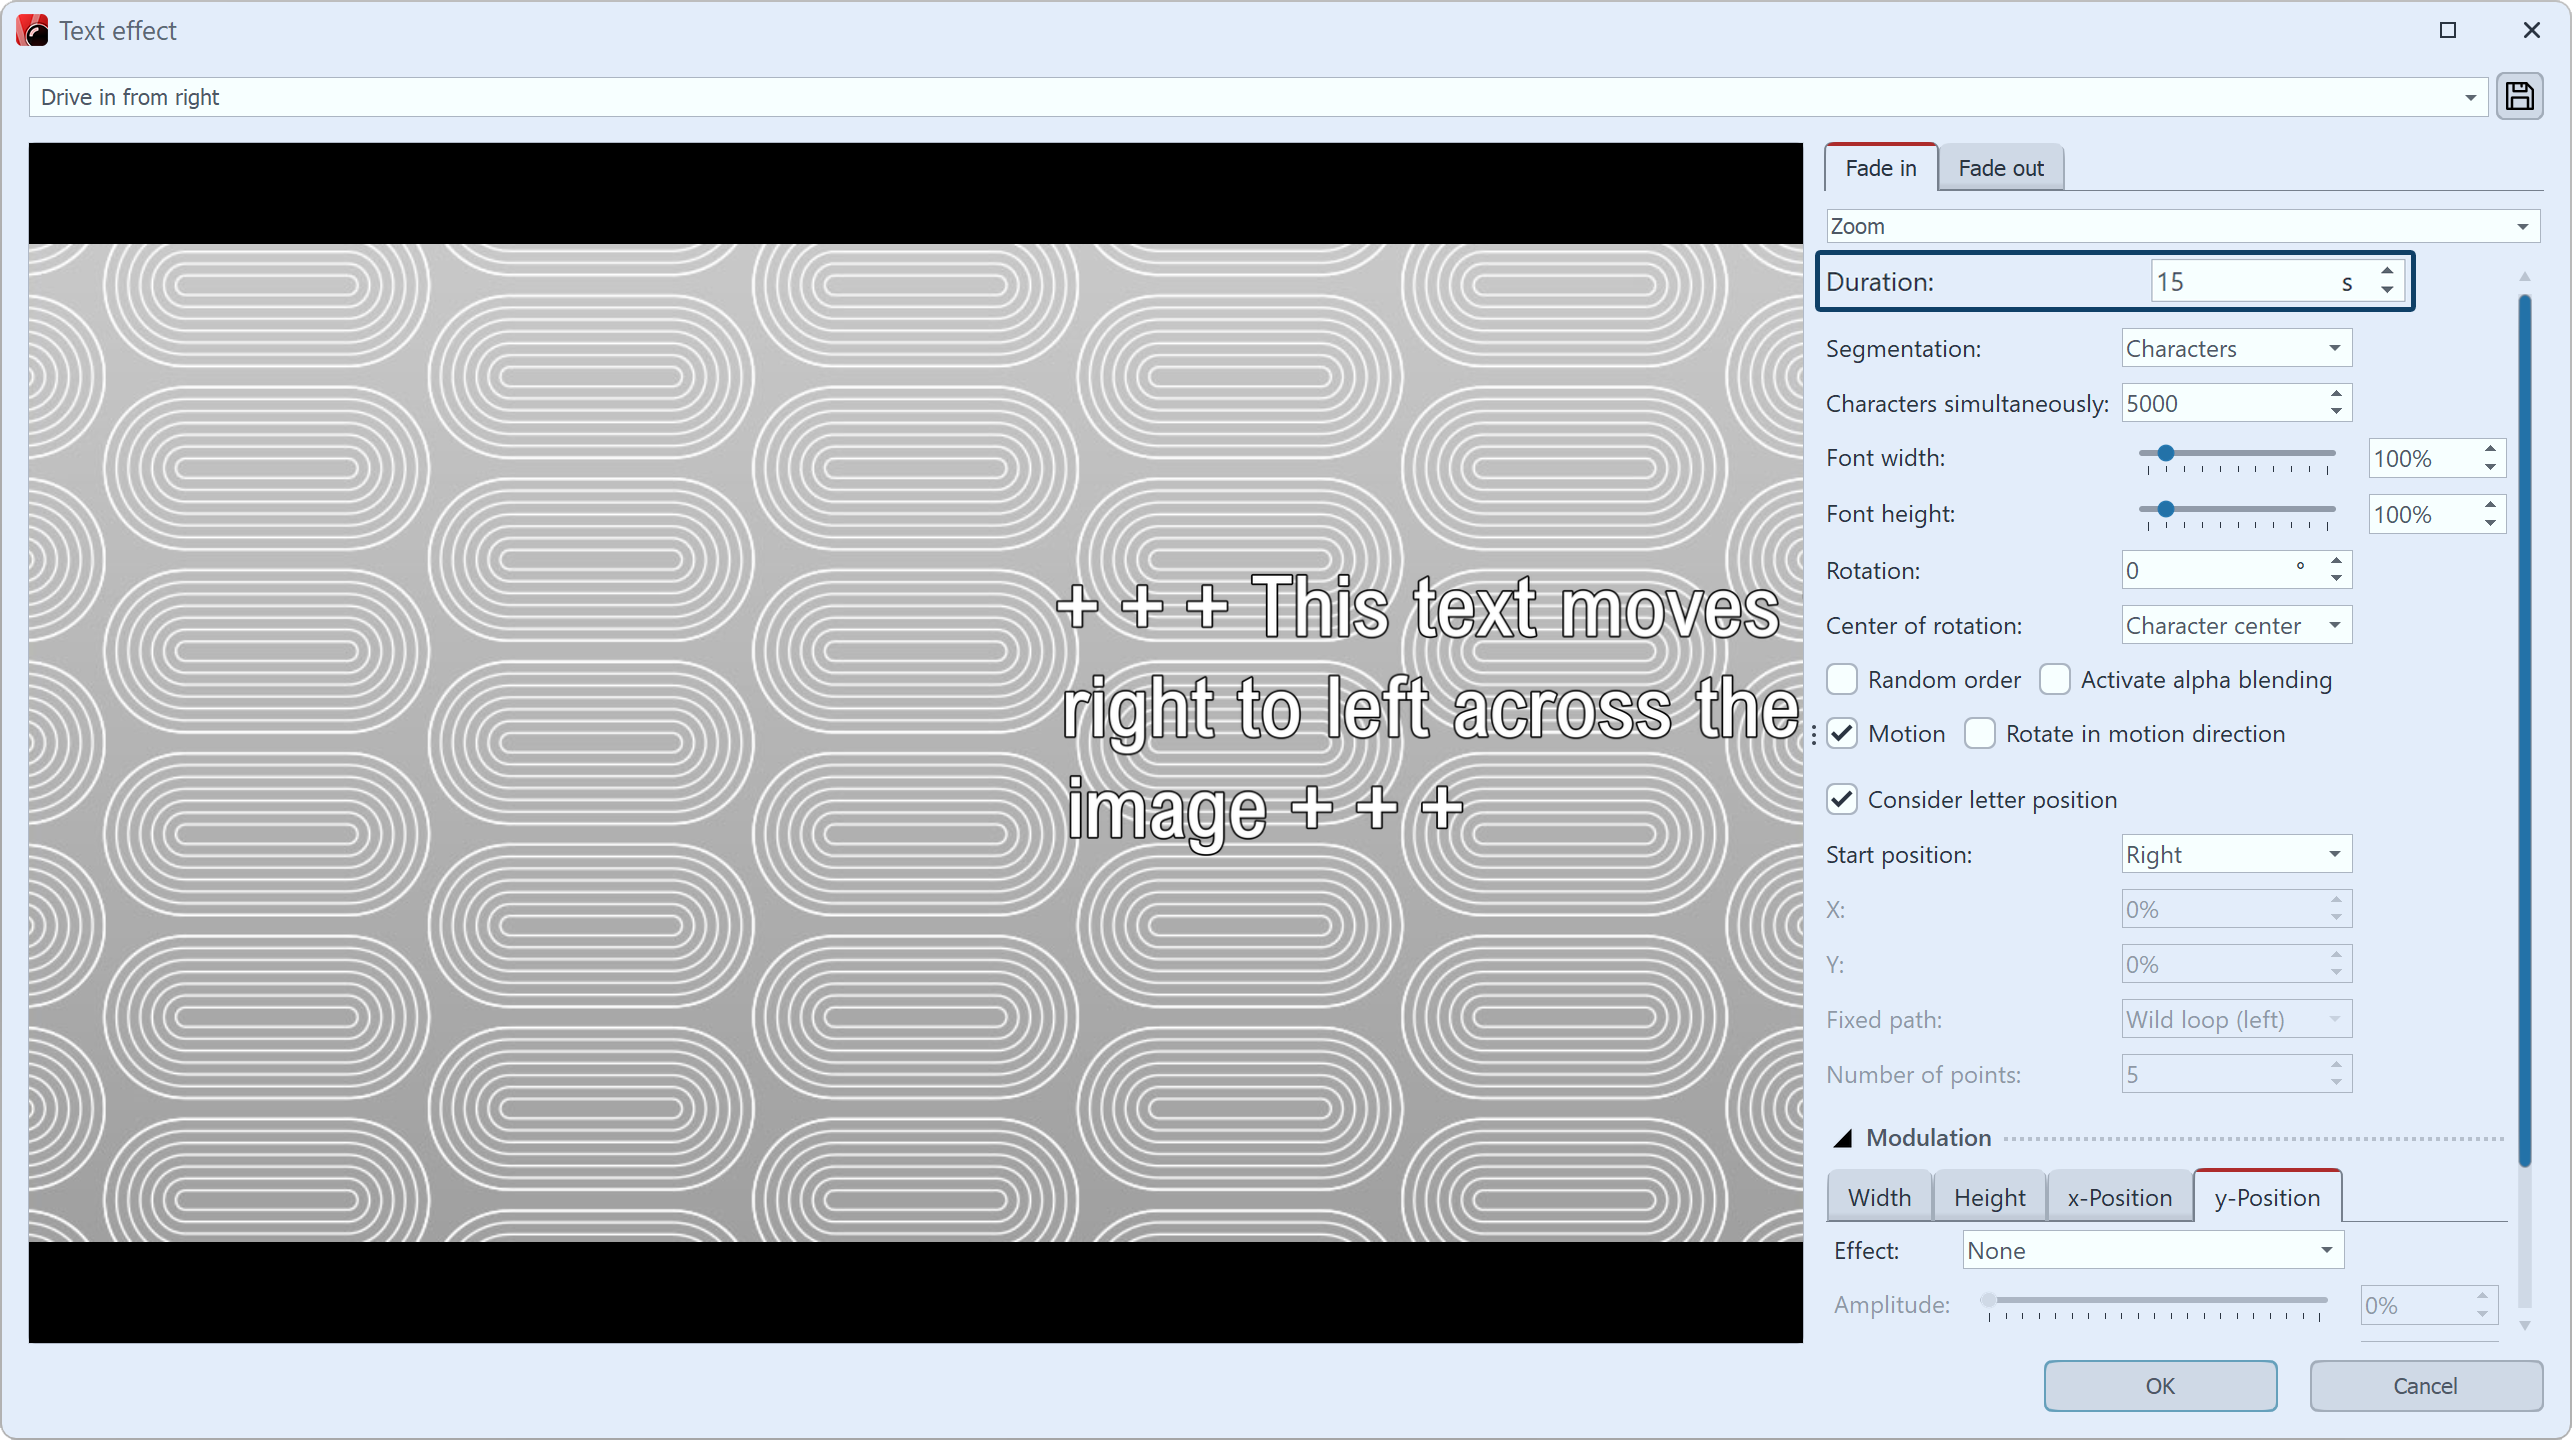Toggle the Consider letter position checkbox
The height and width of the screenshot is (1440, 2572).
click(1844, 799)
